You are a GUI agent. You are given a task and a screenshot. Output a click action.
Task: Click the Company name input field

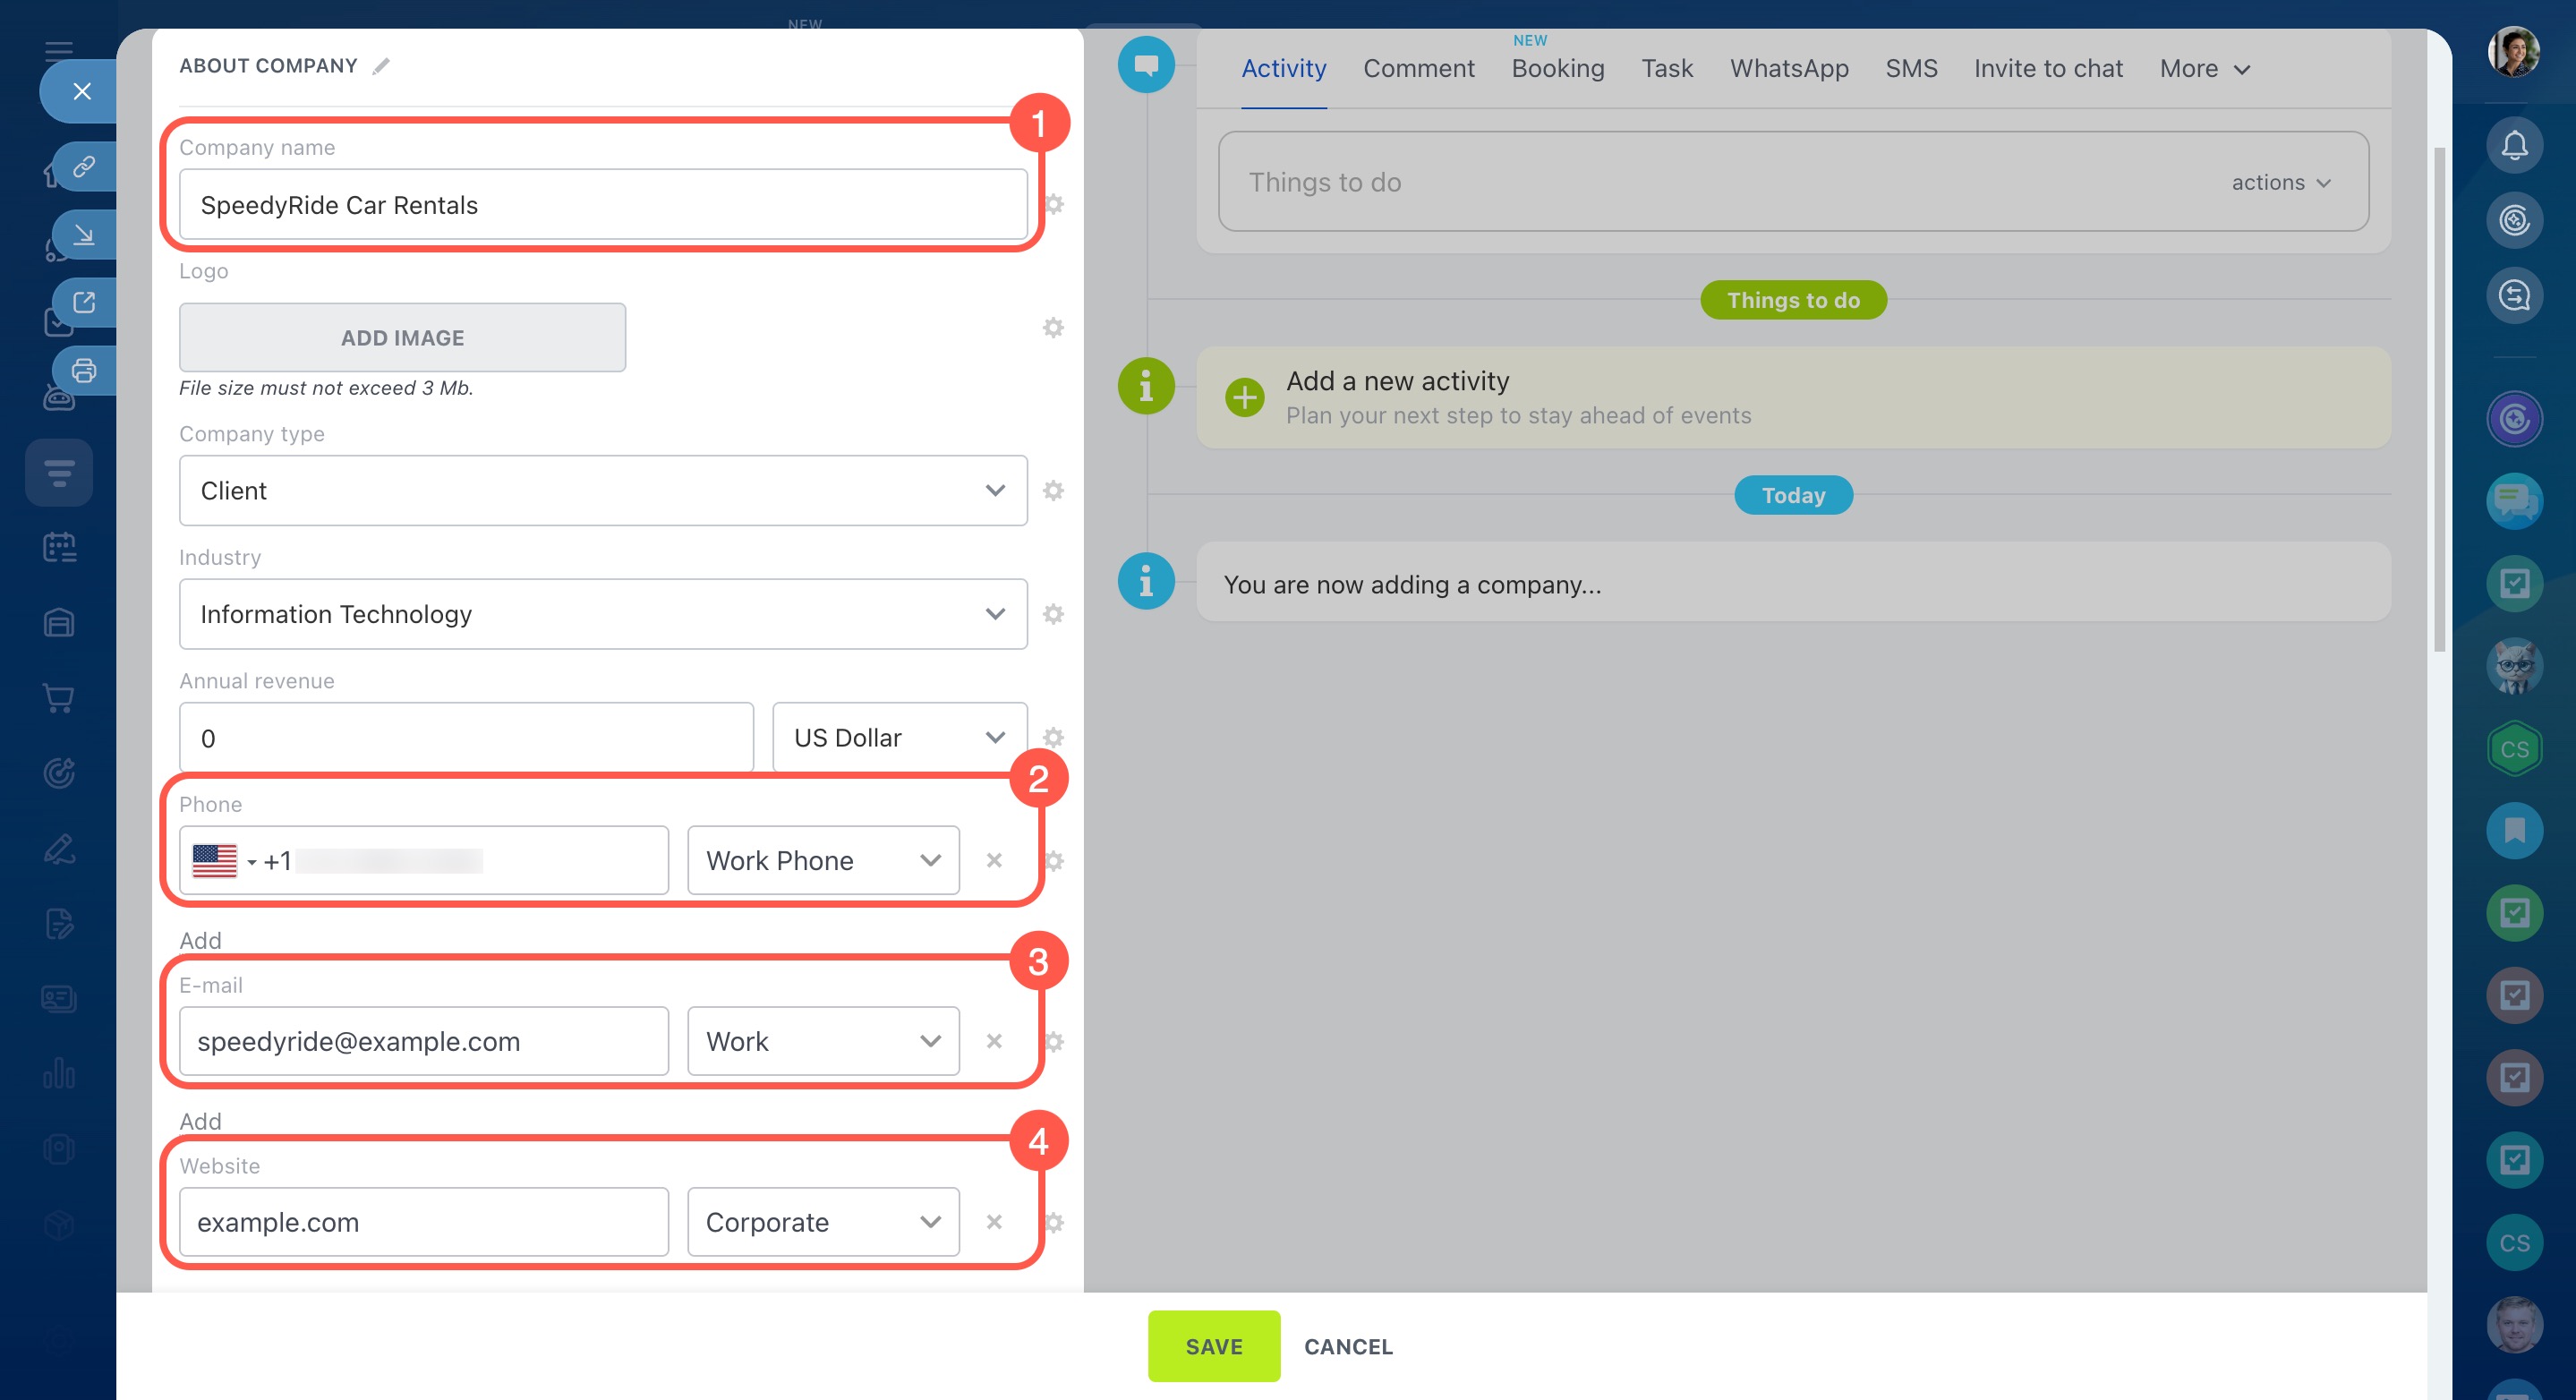pyautogui.click(x=602, y=205)
